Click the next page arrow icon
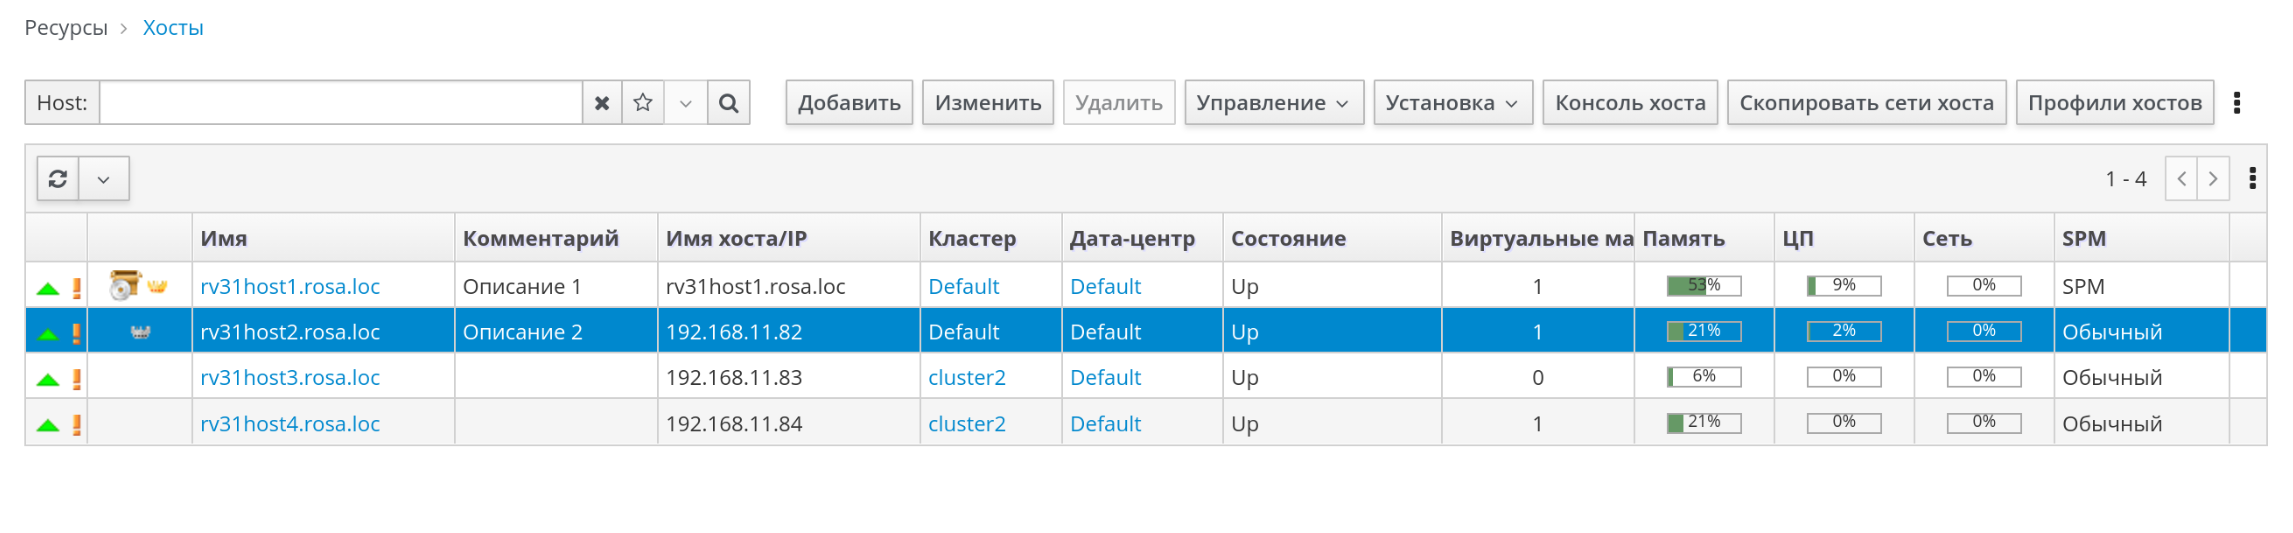This screenshot has height=533, width=2293. coord(2213,179)
